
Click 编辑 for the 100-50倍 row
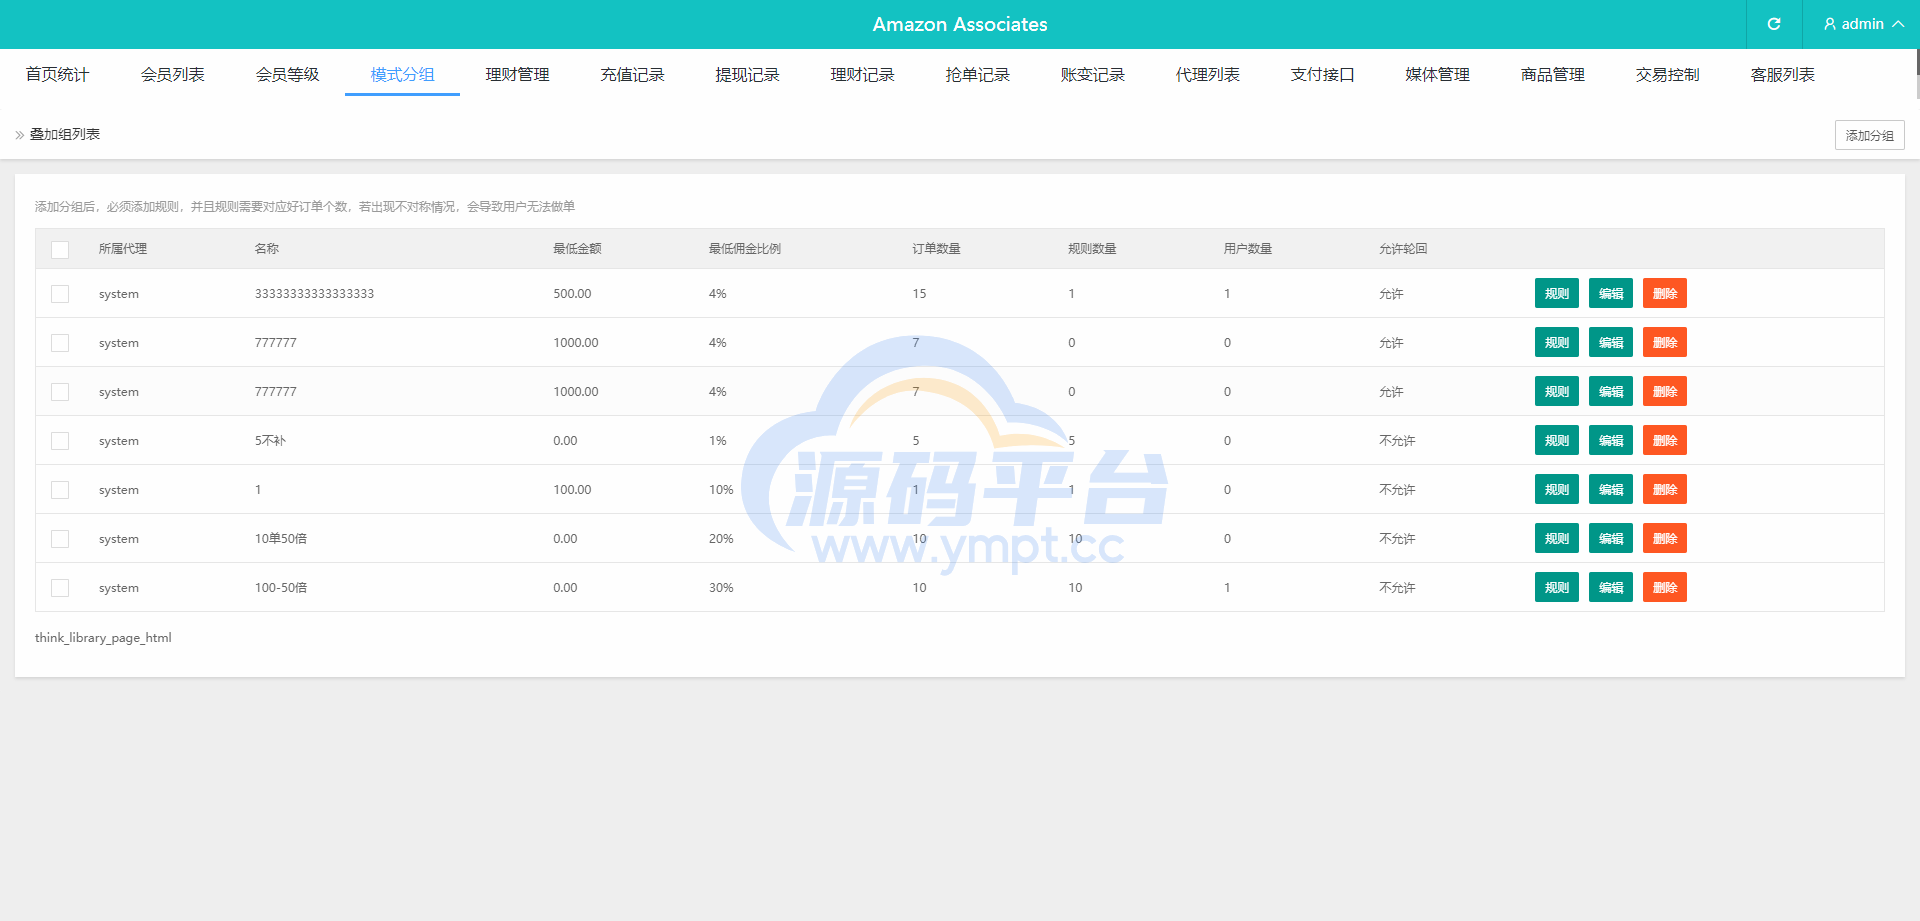1611,587
